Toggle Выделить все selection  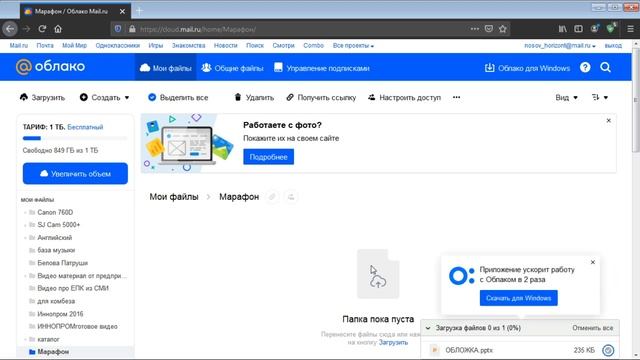178,98
